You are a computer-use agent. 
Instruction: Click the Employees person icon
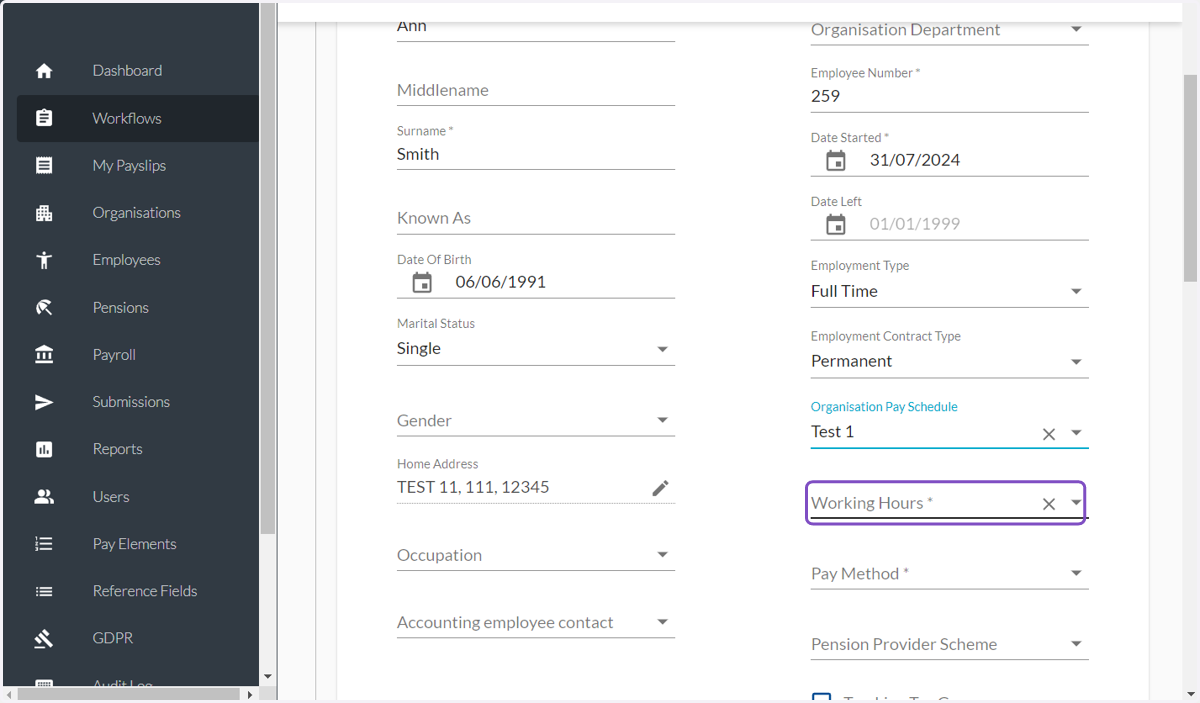[x=44, y=260]
